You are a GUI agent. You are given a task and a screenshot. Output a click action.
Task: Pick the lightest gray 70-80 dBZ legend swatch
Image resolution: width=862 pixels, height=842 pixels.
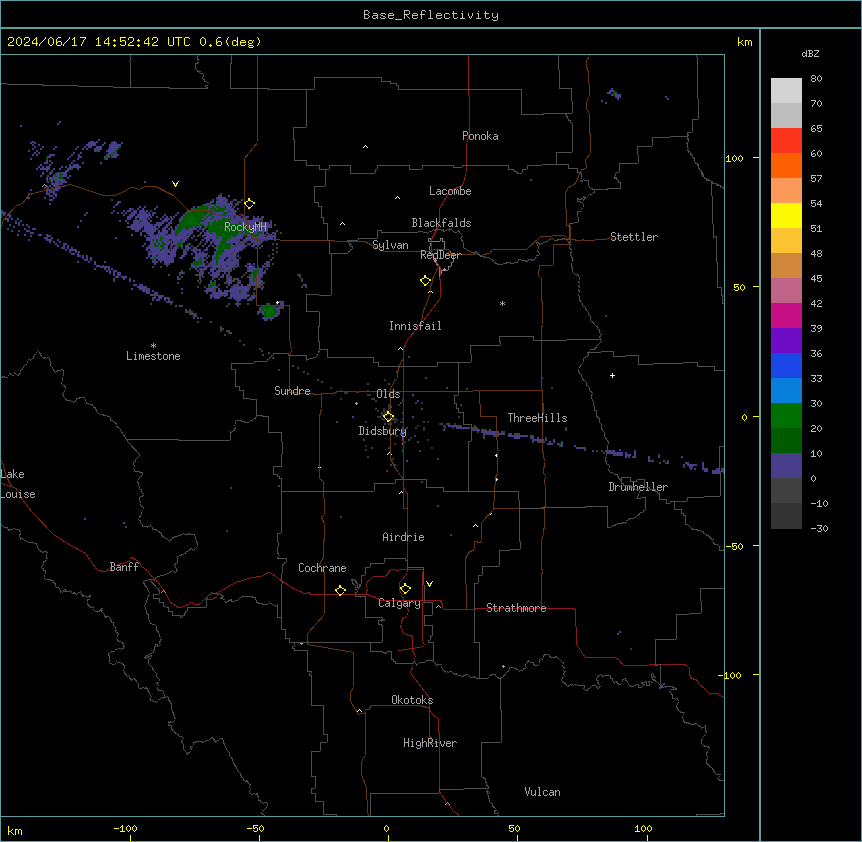786,91
